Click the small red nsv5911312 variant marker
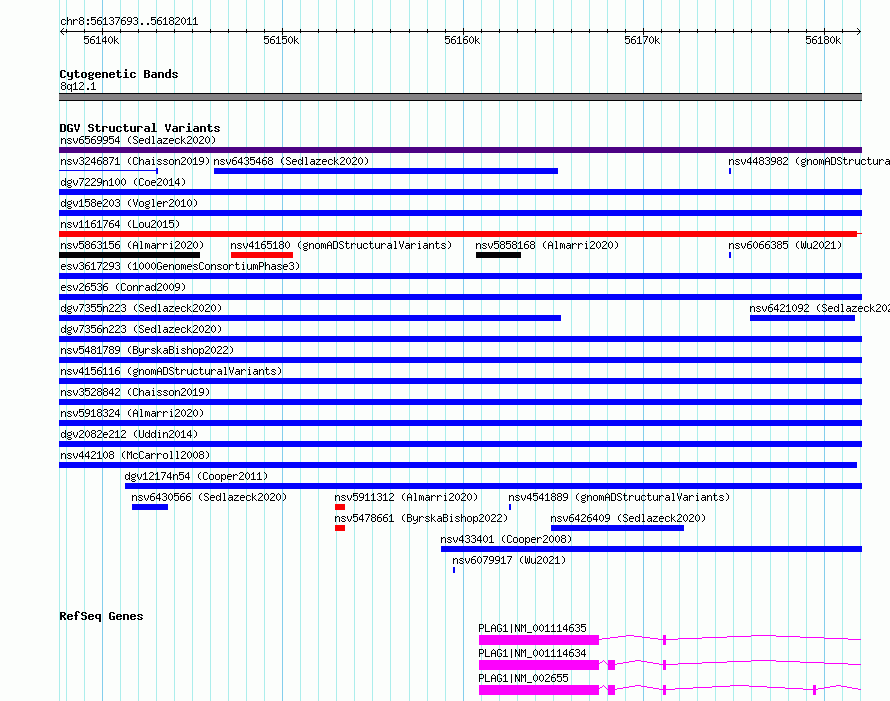Image resolution: width=890 pixels, height=701 pixels. pyautogui.click(x=340, y=507)
